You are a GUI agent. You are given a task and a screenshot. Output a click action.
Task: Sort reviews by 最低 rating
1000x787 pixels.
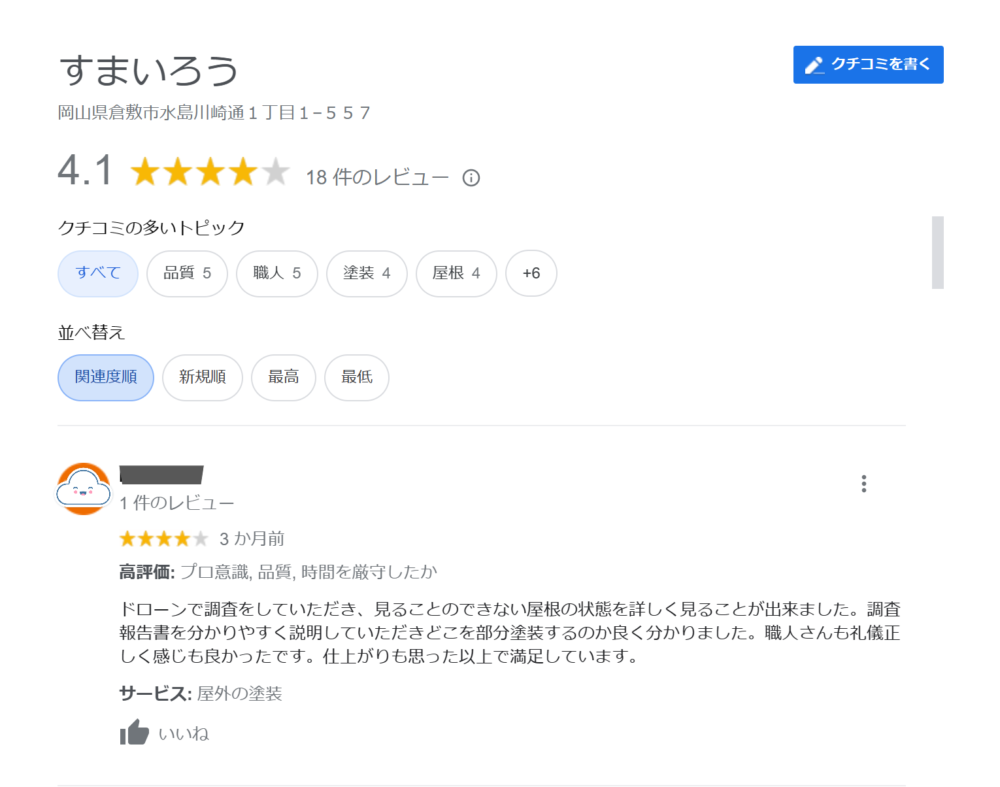coord(357,377)
